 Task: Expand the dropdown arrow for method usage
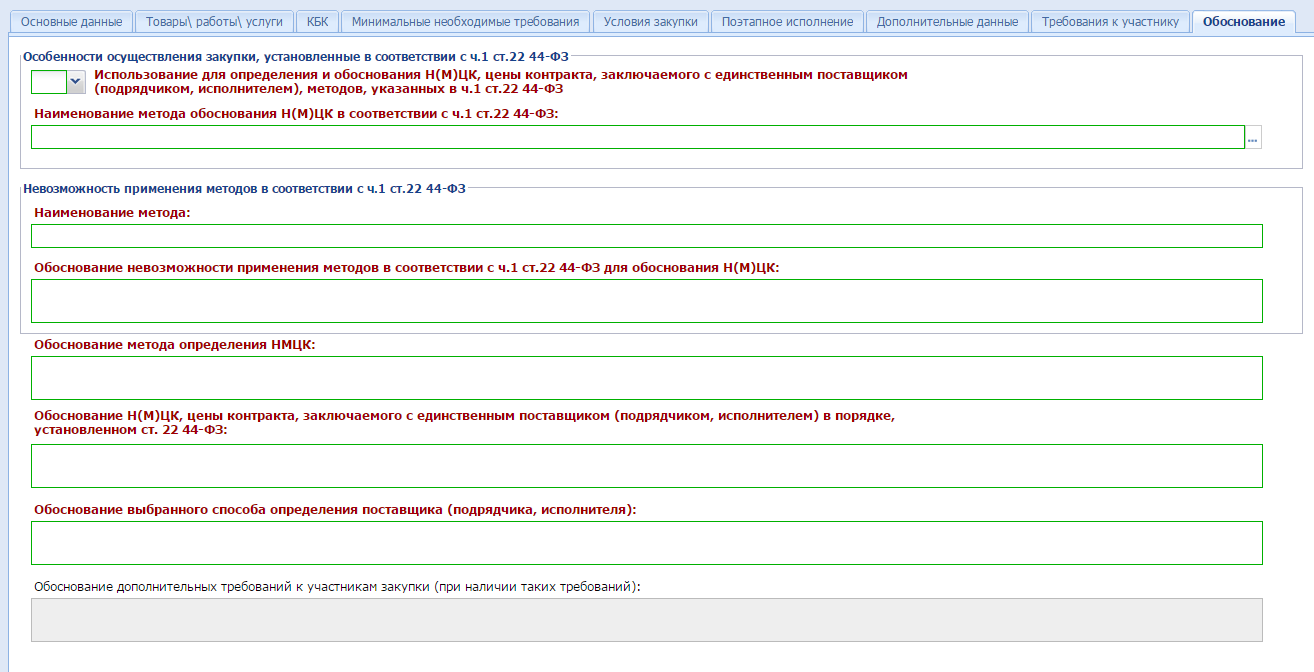coord(76,82)
